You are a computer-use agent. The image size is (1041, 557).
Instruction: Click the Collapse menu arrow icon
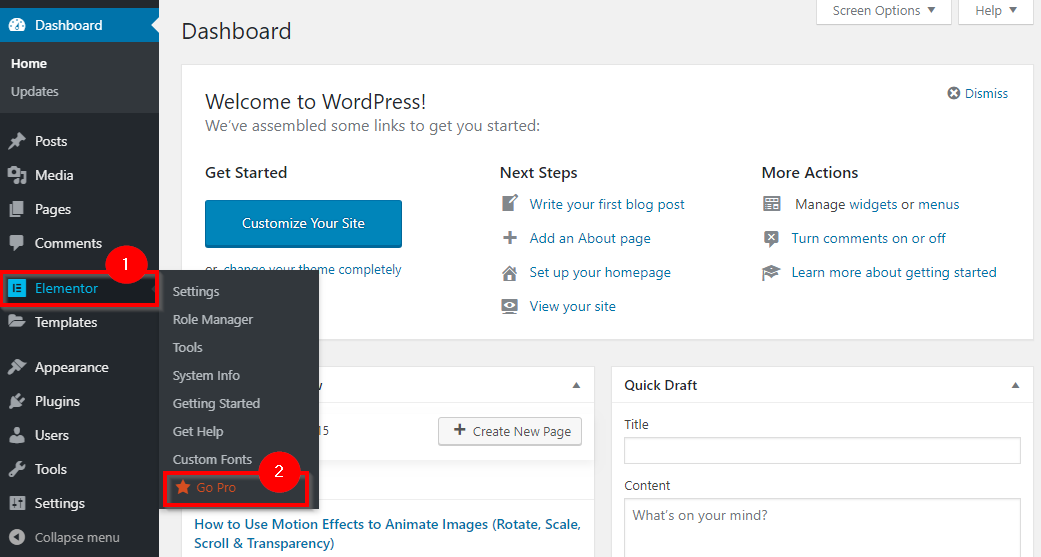[17, 537]
